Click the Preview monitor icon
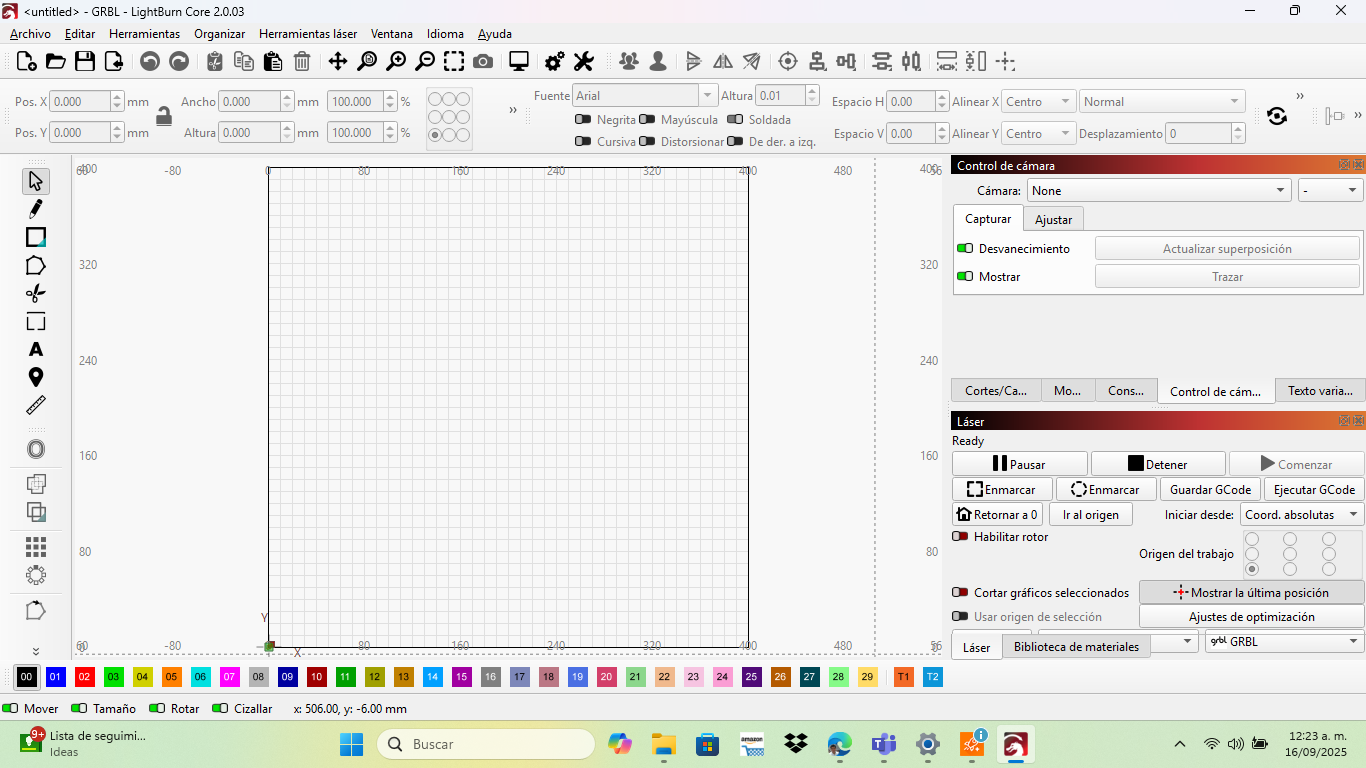 coord(519,62)
